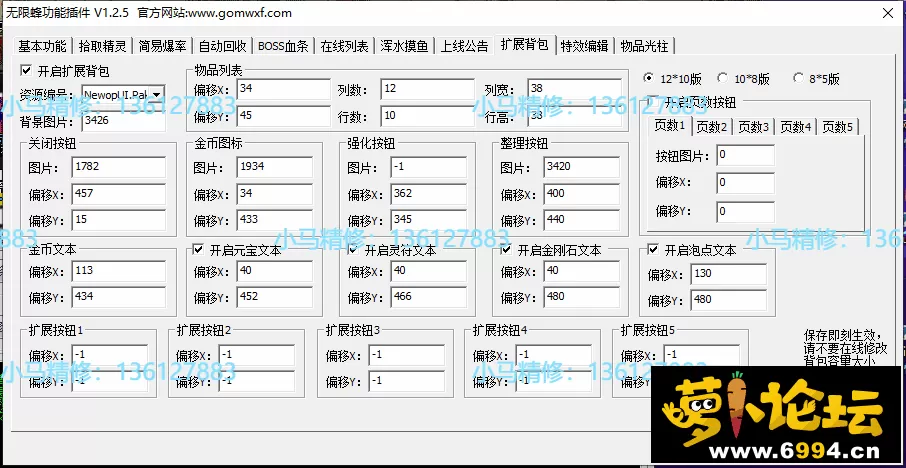The width and height of the screenshot is (906, 468).
Task: Click the 强化按钮 图片 field
Action: coord(429,167)
